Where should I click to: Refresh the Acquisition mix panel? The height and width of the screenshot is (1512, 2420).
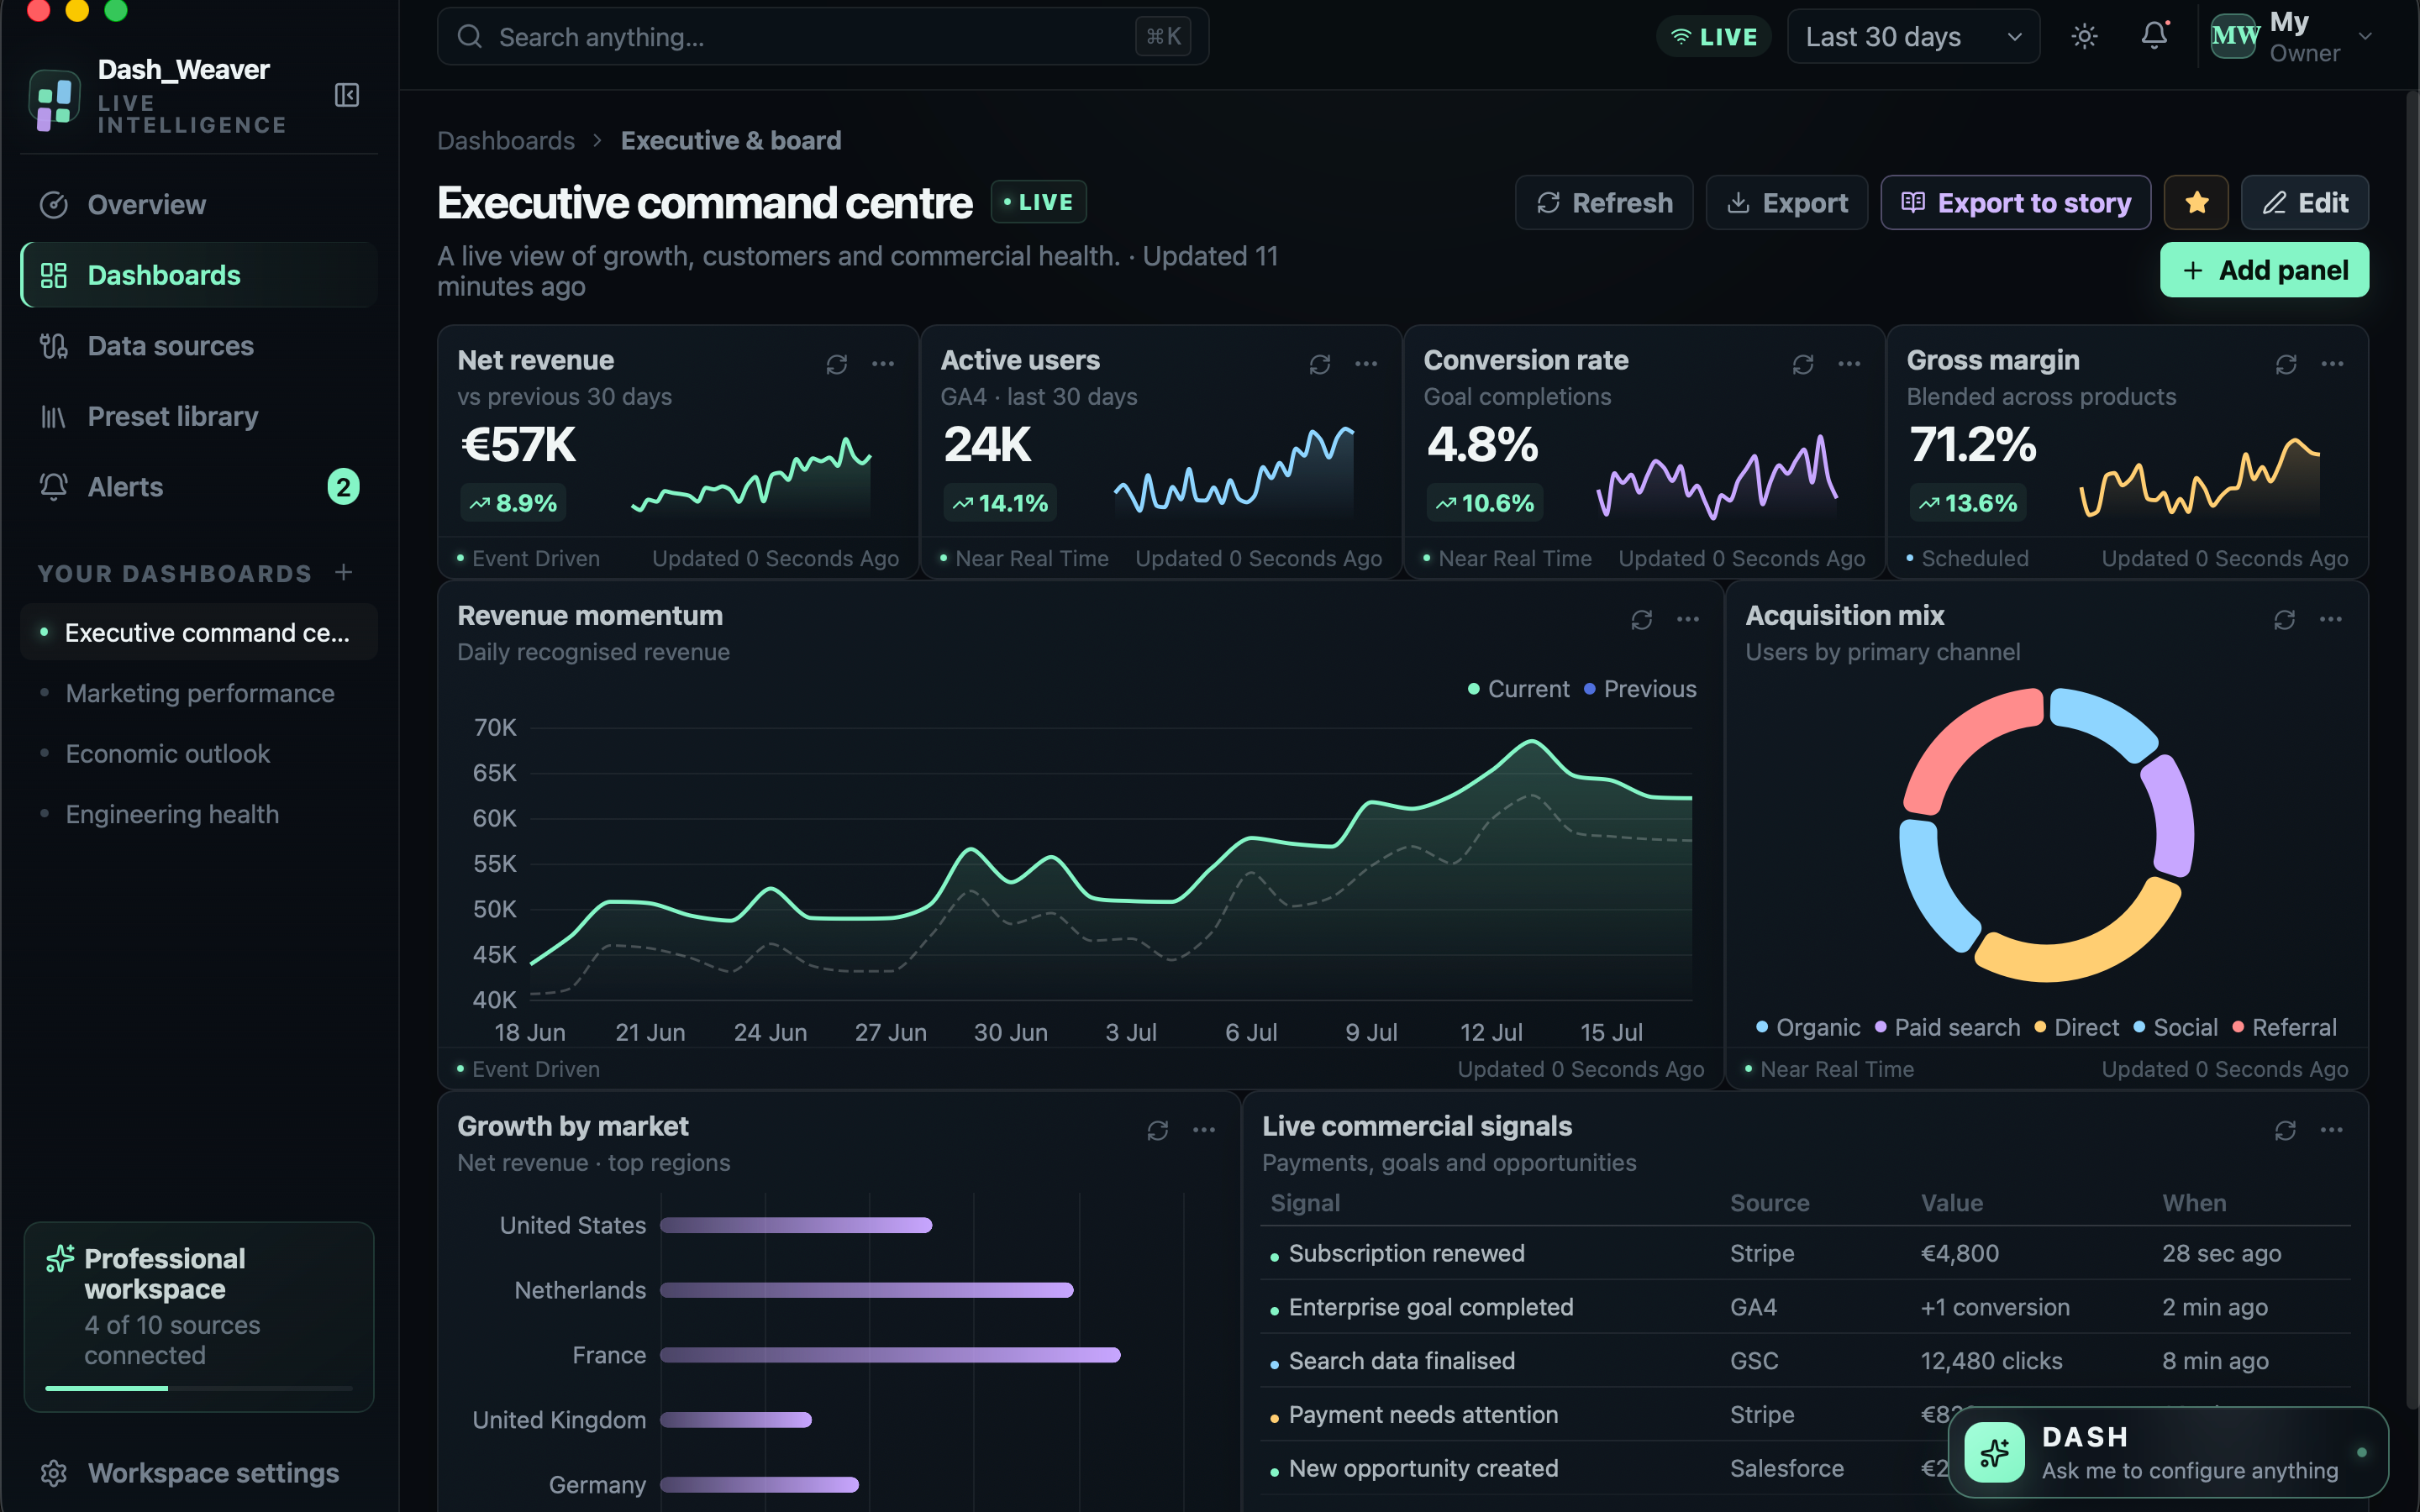[2284, 620]
